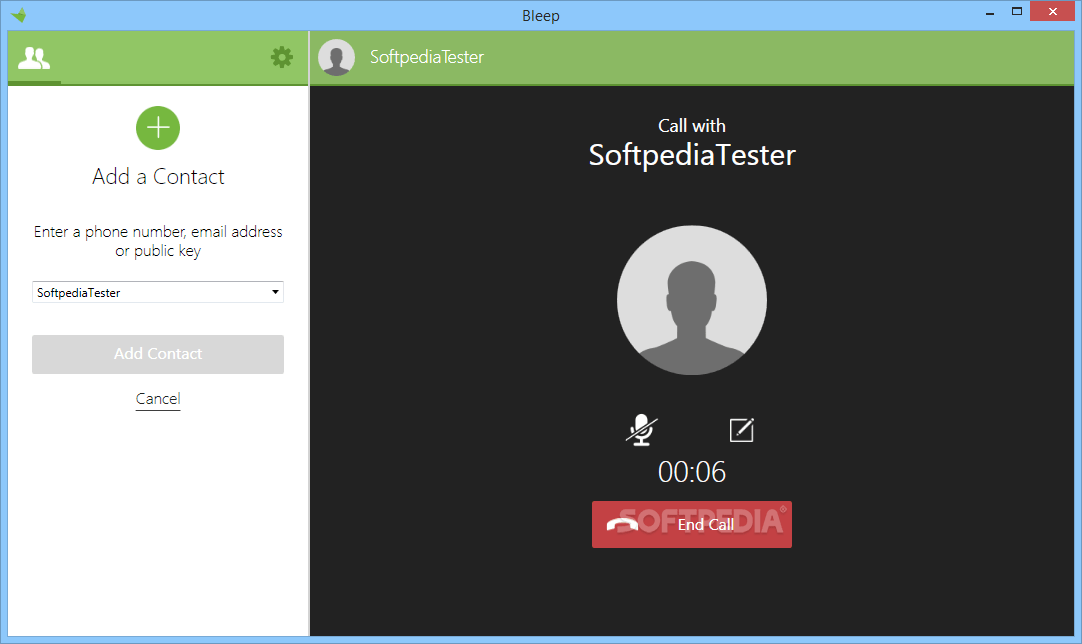Maximize the Bleep window
The image size is (1082, 644).
coord(1016,11)
